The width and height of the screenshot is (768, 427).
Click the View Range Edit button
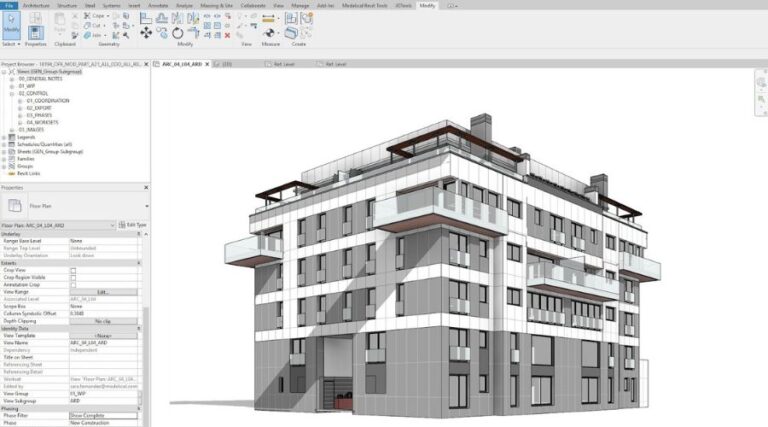pos(102,291)
